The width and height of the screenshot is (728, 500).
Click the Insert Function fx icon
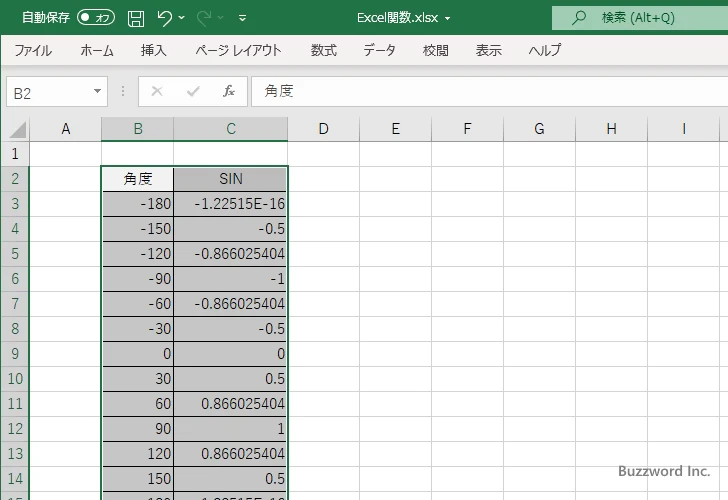[229, 91]
